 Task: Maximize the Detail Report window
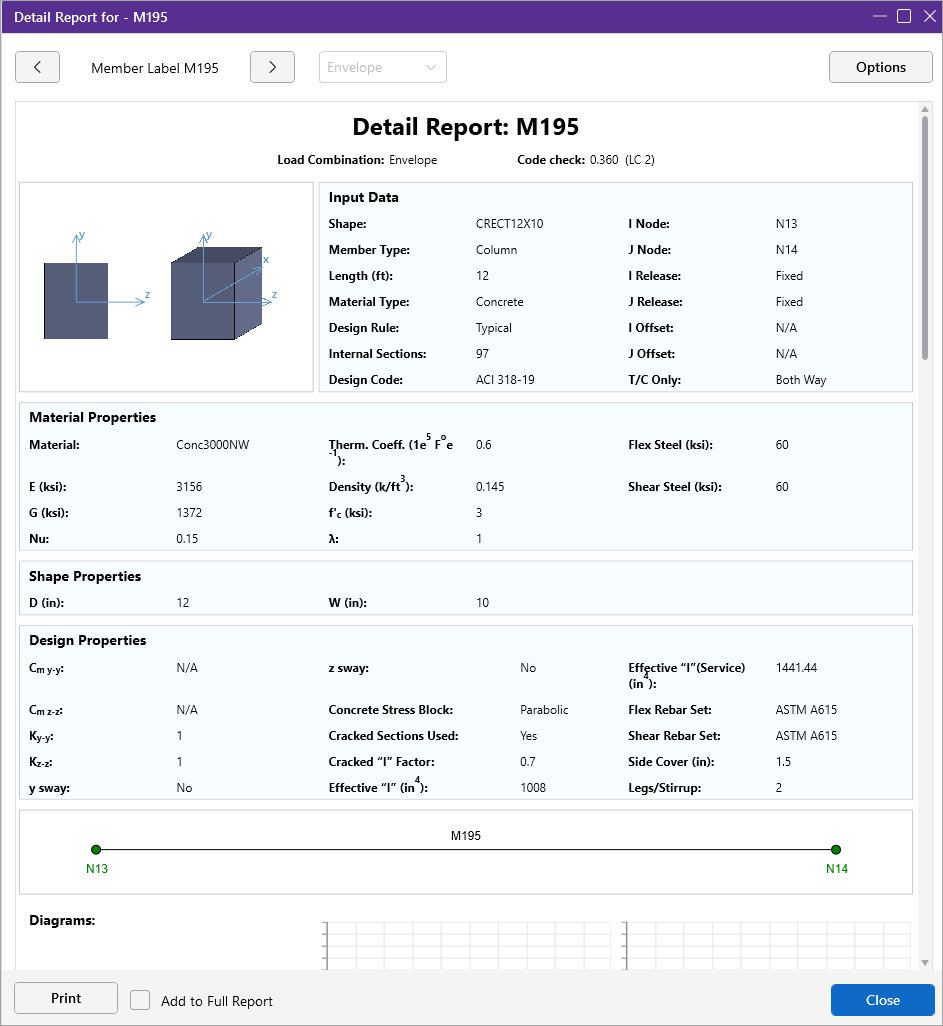point(903,16)
